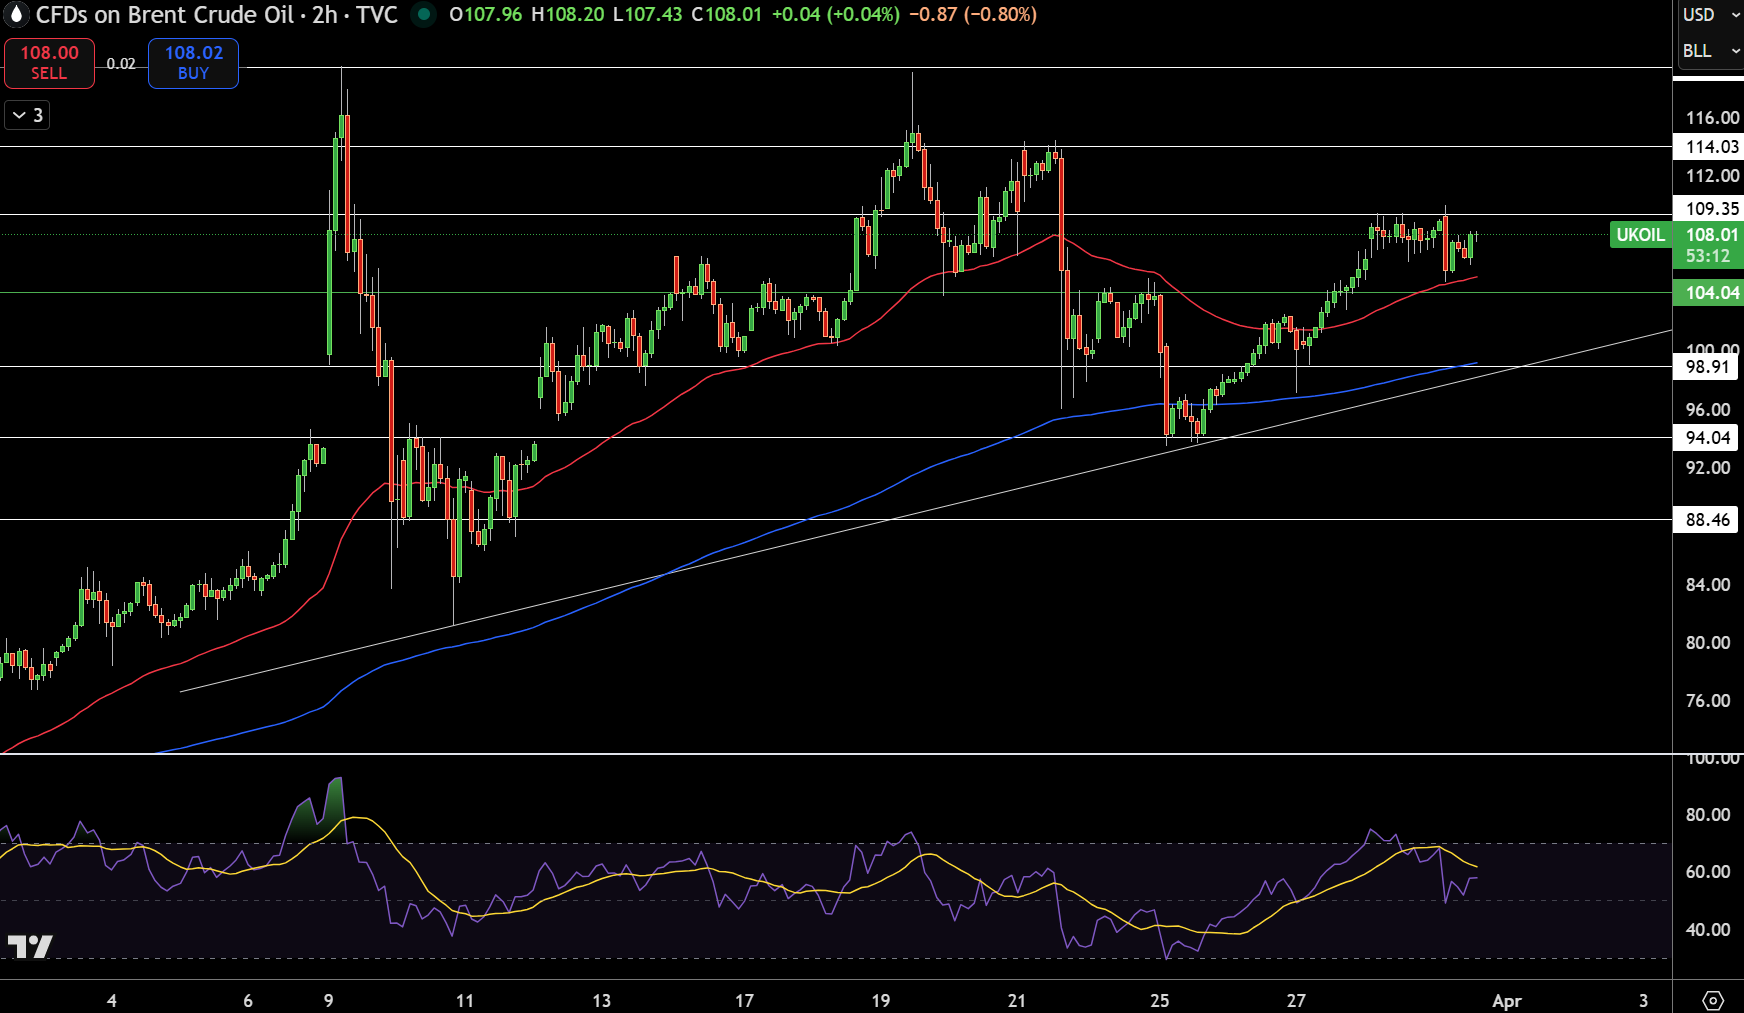Click the 40.00 RSI scale label

point(1708,930)
